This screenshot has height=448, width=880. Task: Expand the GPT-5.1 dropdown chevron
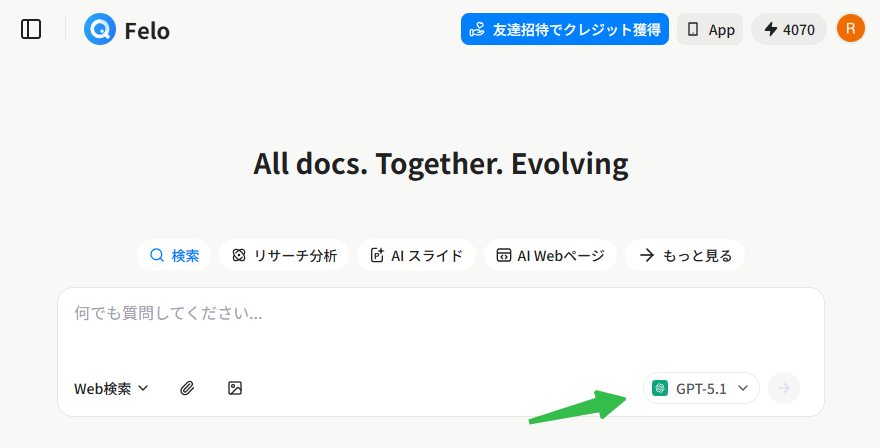(742, 388)
